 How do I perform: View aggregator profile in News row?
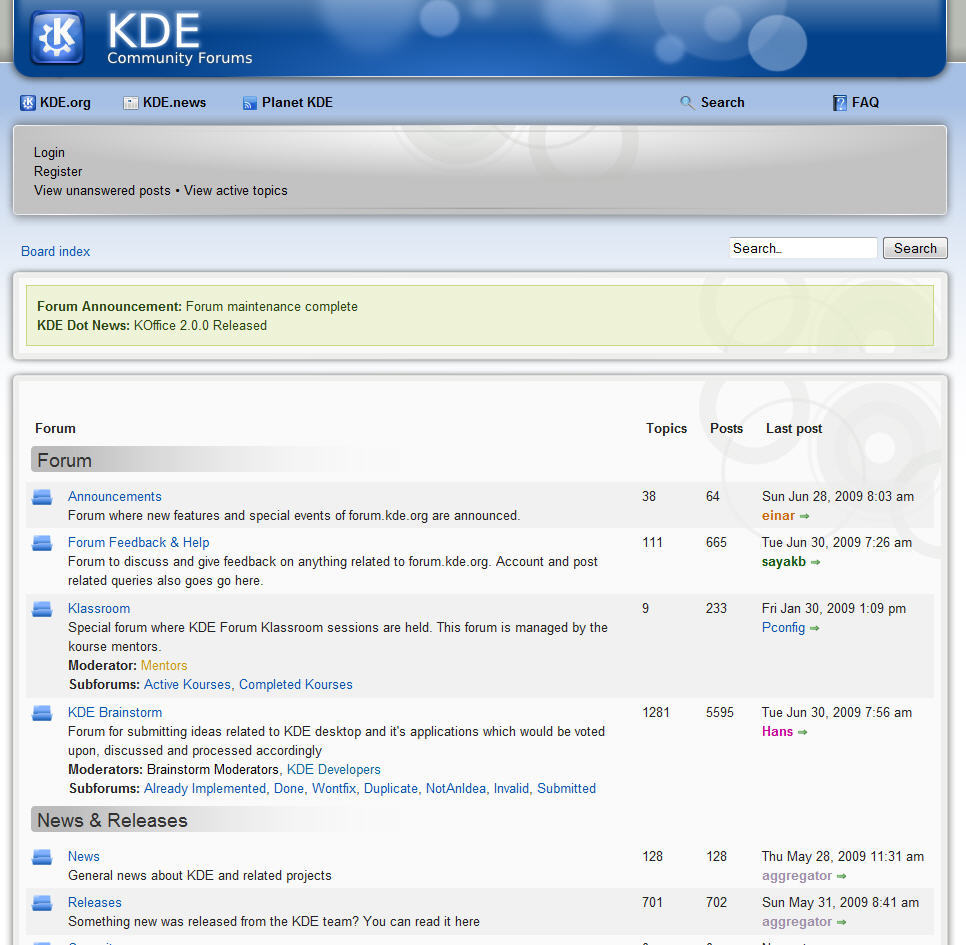(x=797, y=877)
